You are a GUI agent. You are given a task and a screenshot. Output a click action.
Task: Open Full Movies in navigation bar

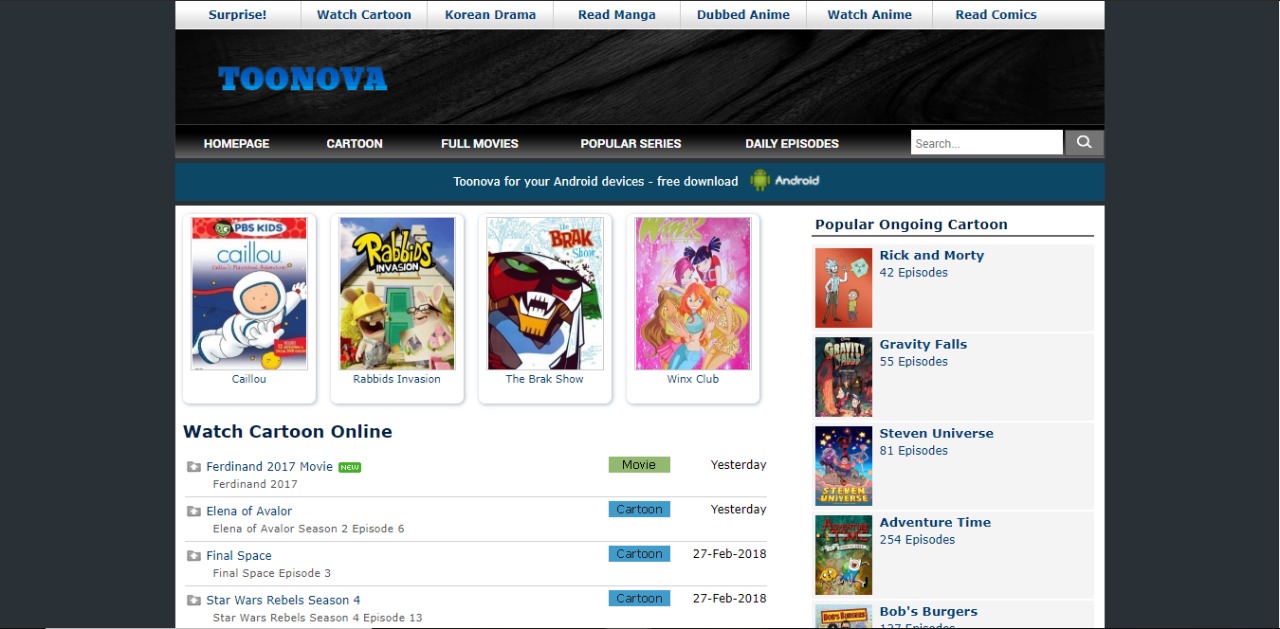480,144
